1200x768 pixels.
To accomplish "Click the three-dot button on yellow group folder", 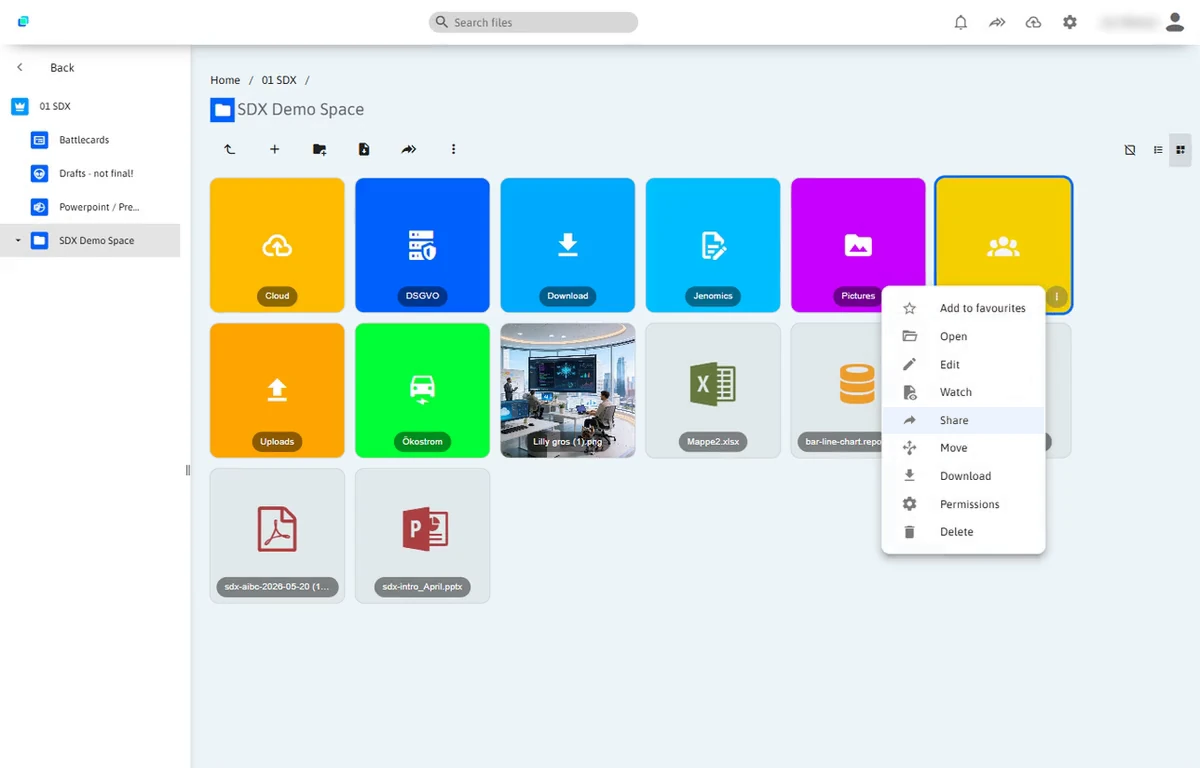I will [x=1056, y=297].
